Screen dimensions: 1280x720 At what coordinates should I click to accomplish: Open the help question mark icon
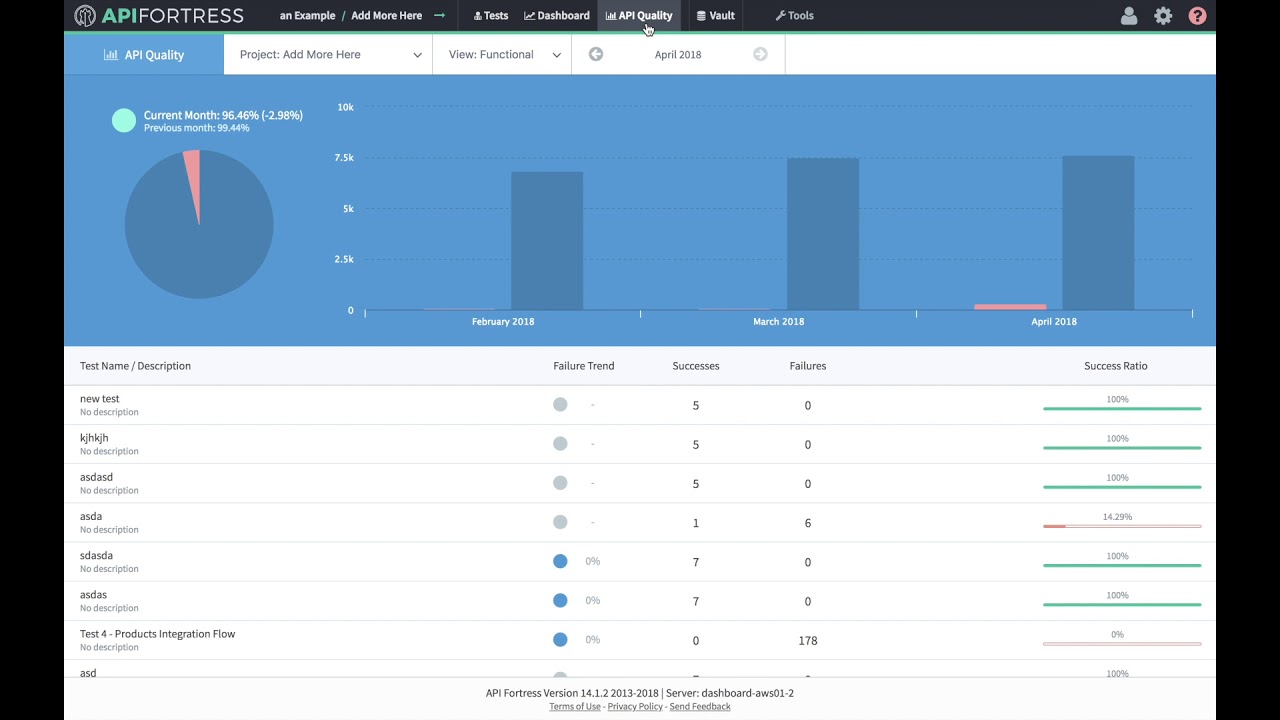(1197, 16)
